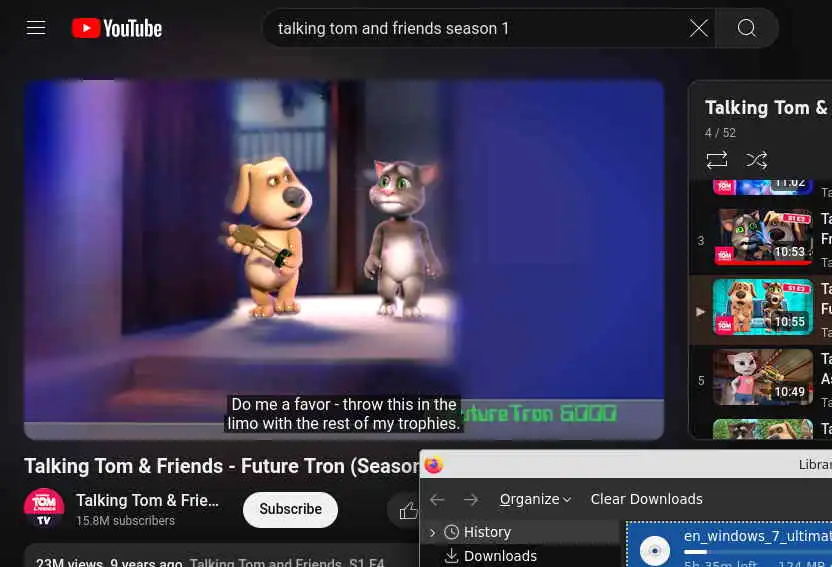The image size is (832, 567).
Task: Select History in the Library sidebar
Action: 487,532
